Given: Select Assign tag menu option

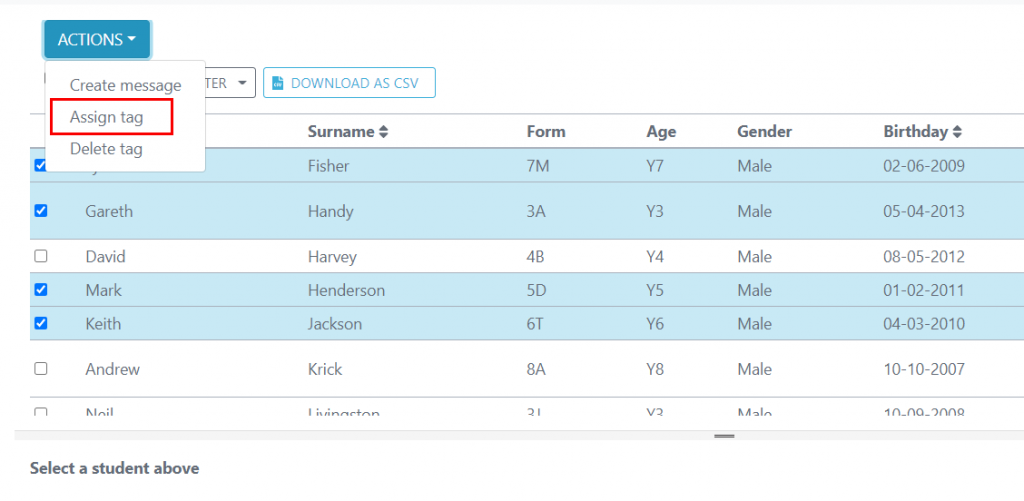Looking at the screenshot, I should [106, 118].
